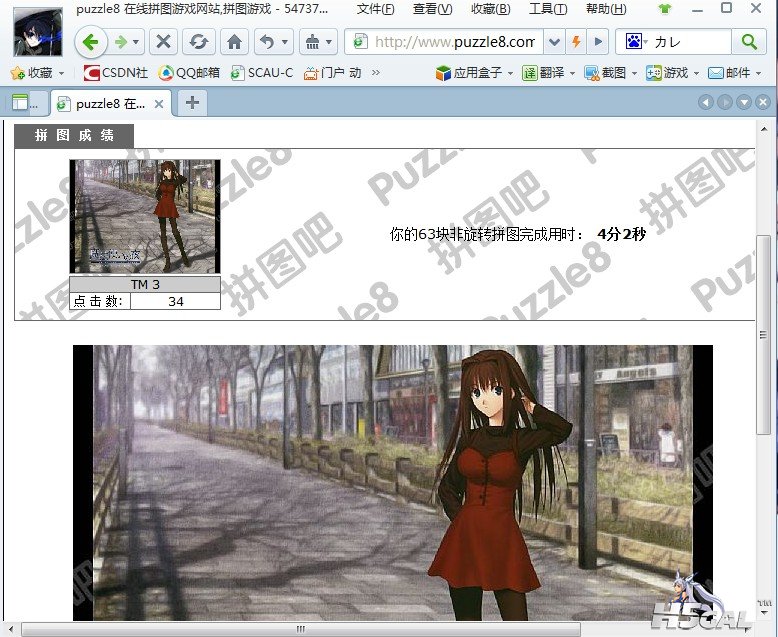Open the CSDN社 bookmark
This screenshot has height=637, width=778.
(116, 73)
